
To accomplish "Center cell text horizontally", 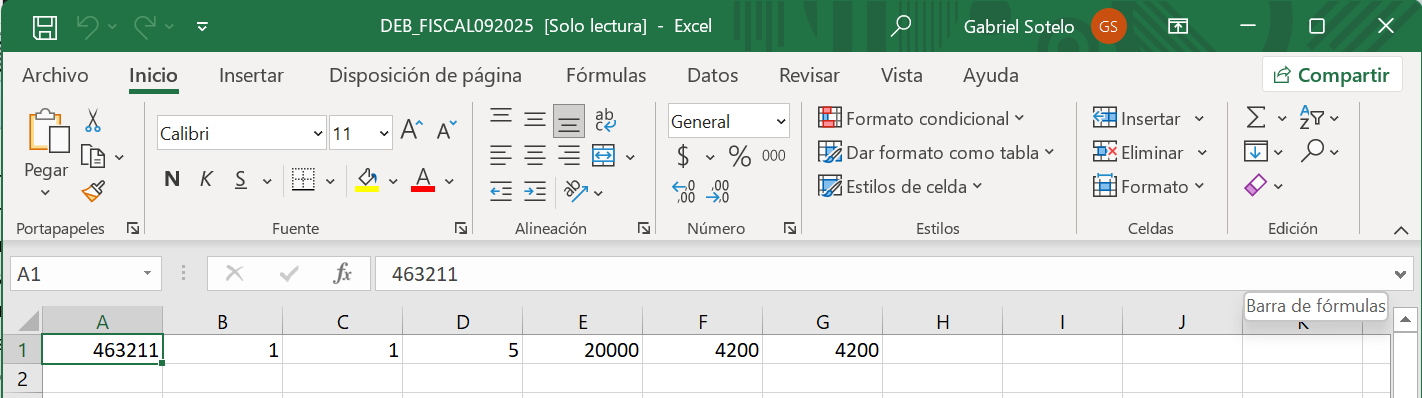I will tap(535, 155).
